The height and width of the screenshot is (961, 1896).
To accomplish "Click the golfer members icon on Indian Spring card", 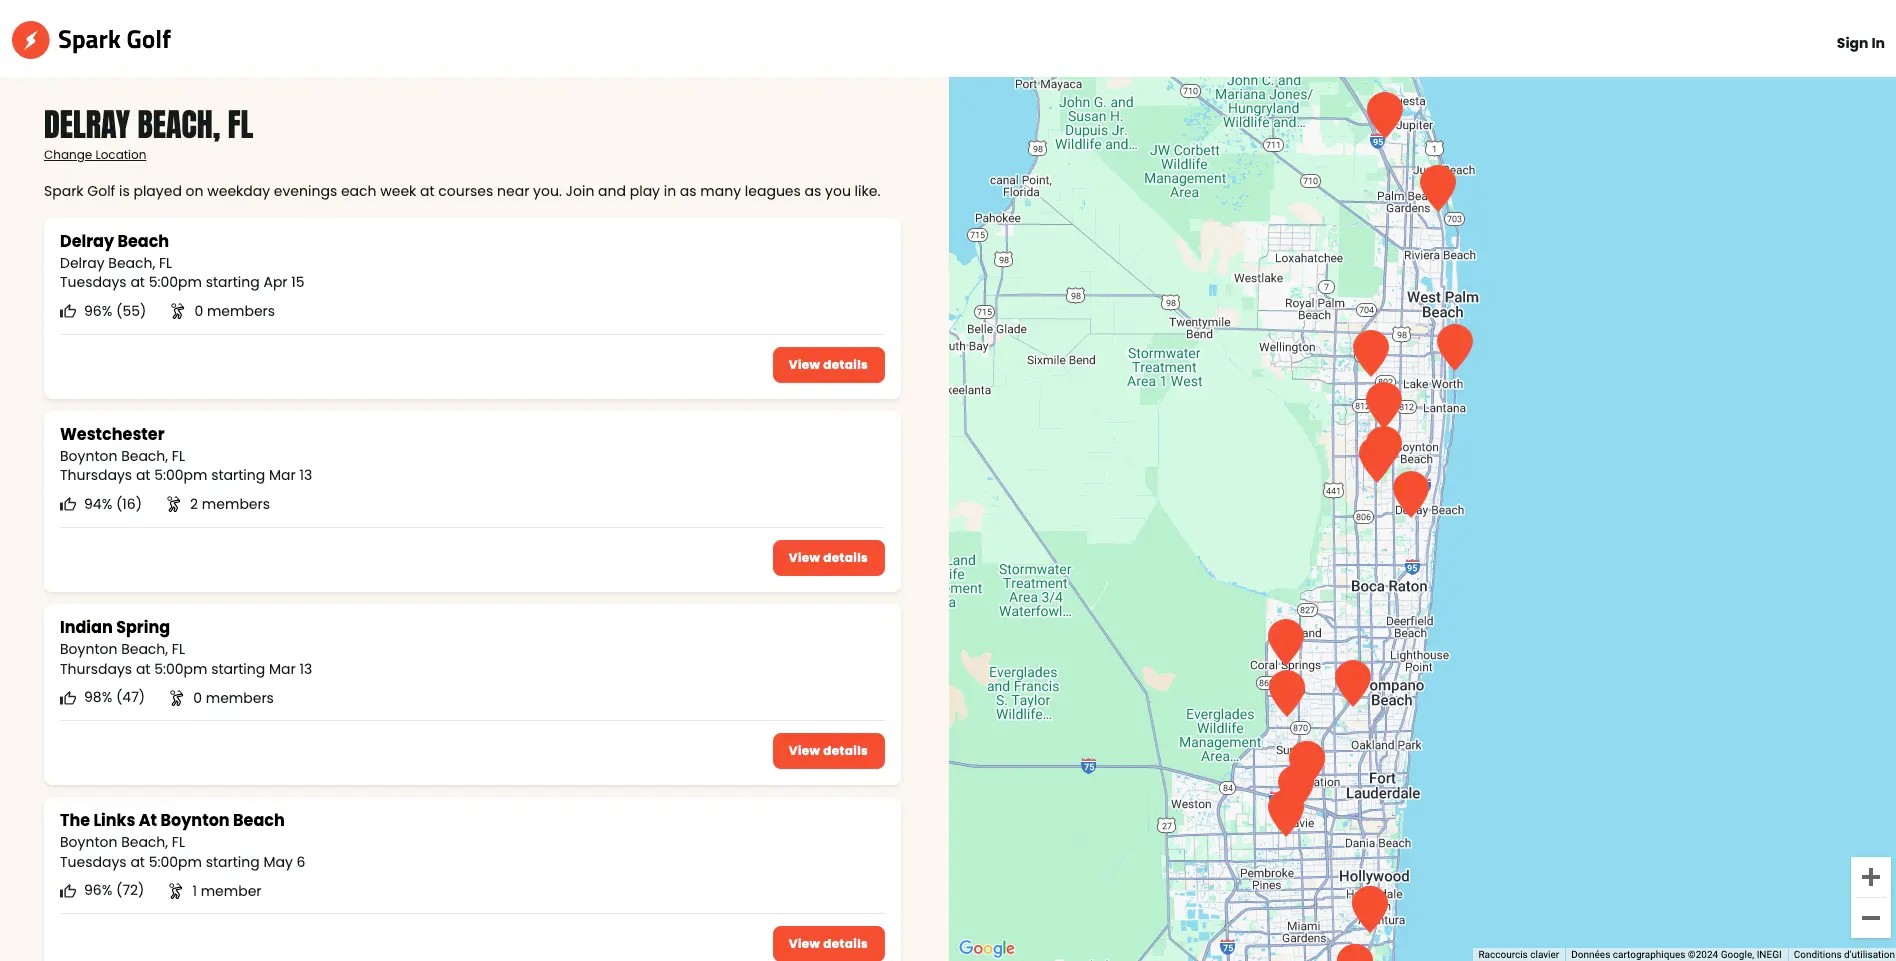I will [x=176, y=698].
